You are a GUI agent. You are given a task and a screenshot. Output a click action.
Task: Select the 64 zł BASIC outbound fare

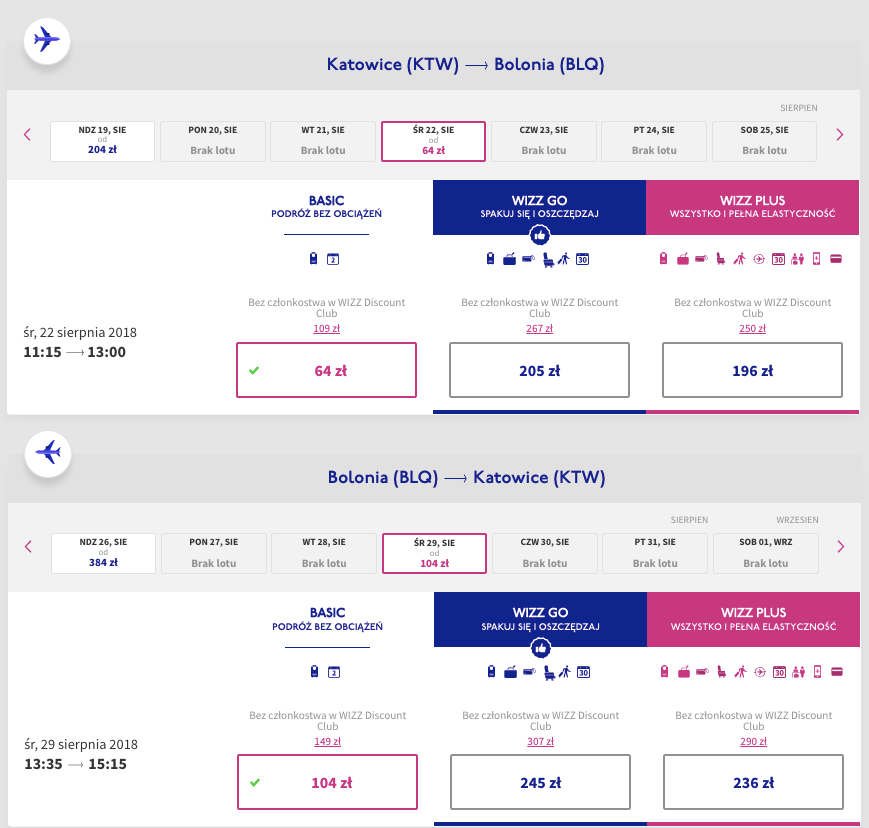pyautogui.click(x=326, y=370)
